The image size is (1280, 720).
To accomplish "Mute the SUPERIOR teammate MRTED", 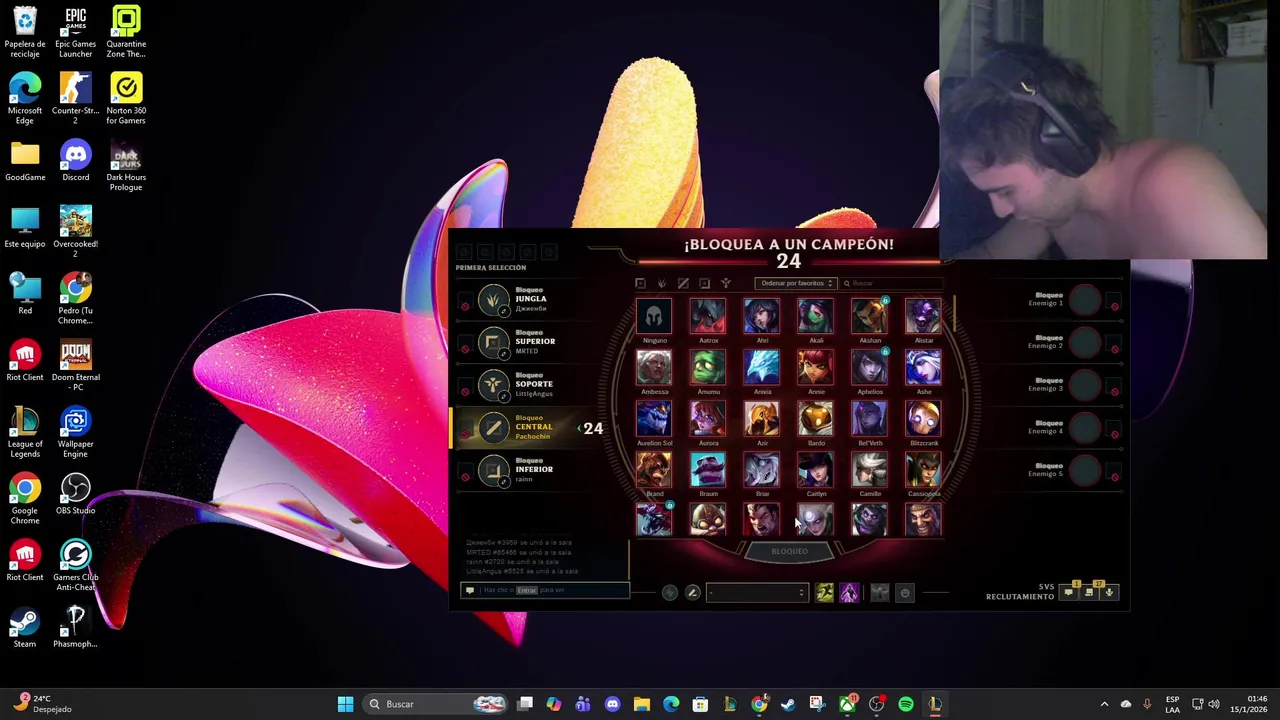I will [x=465, y=349].
